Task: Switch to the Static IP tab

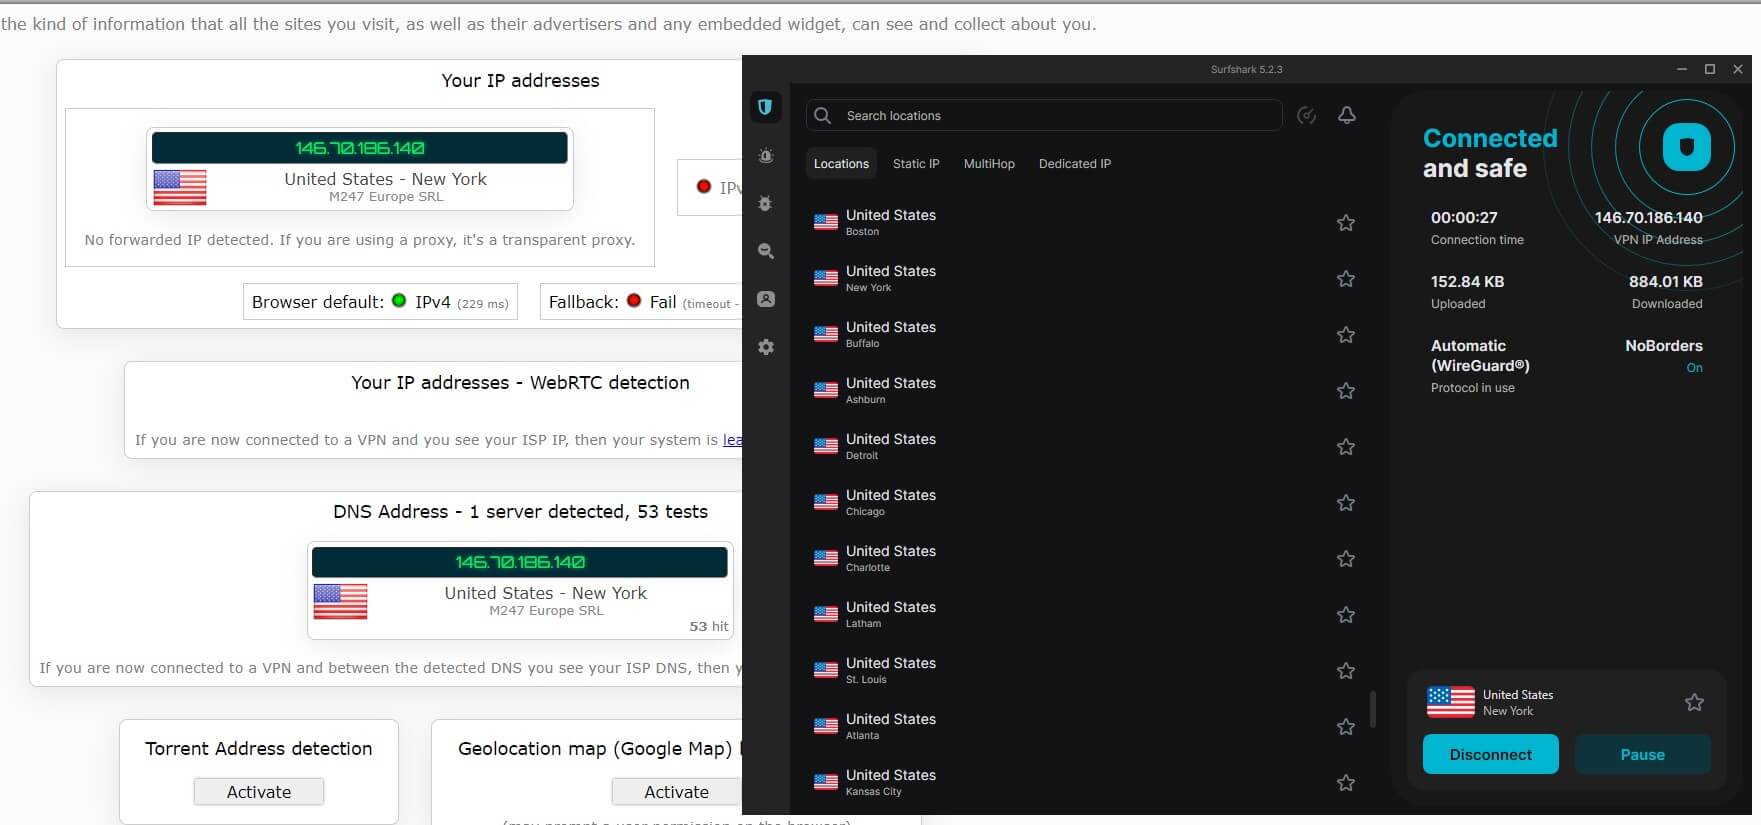Action: (x=916, y=164)
